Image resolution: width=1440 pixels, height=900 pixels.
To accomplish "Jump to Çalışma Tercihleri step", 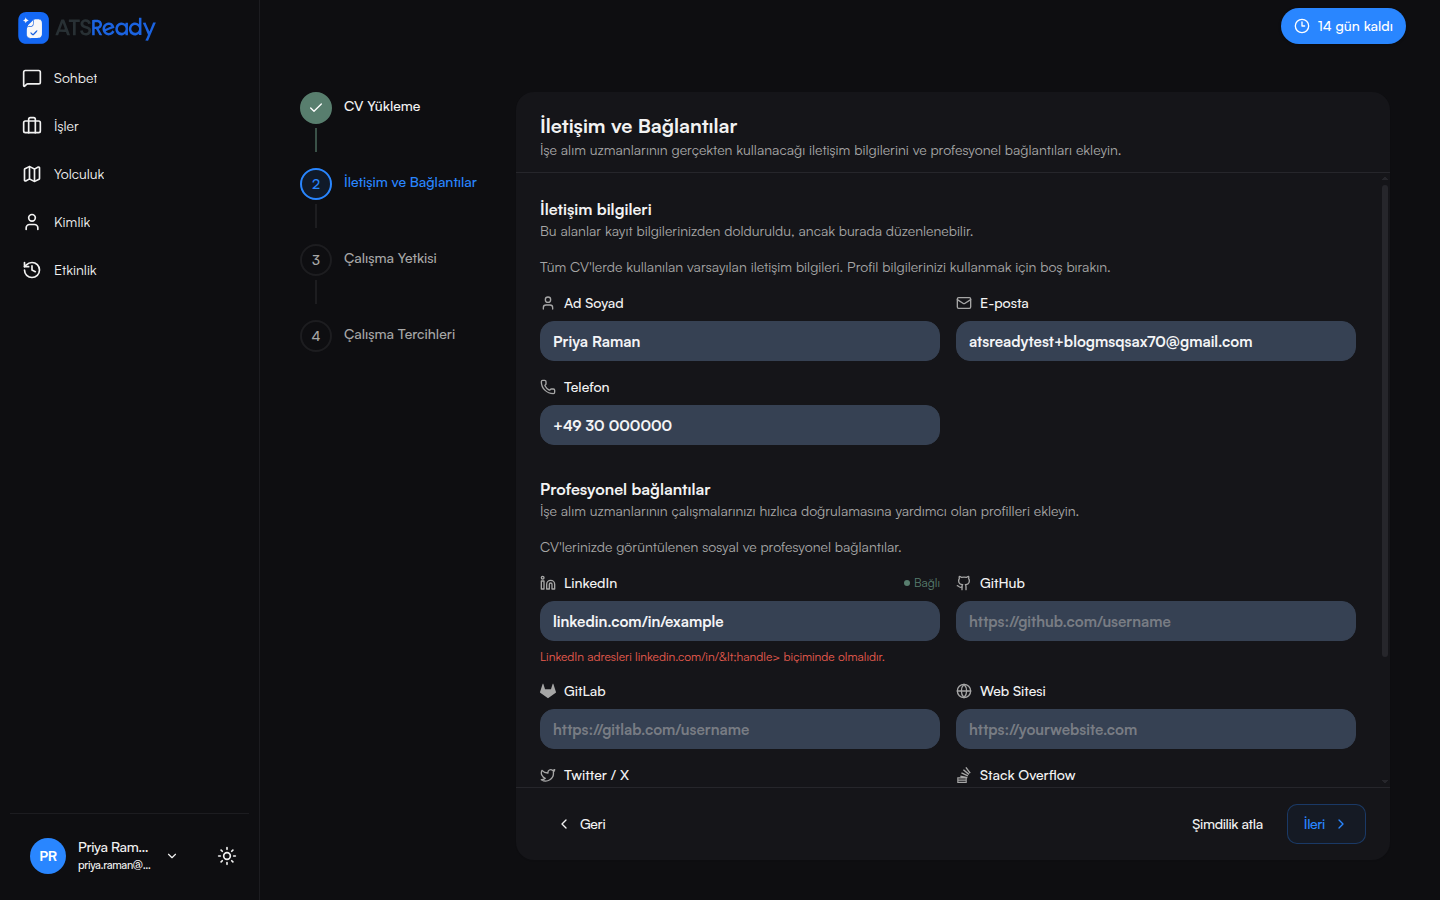I will pyautogui.click(x=399, y=334).
